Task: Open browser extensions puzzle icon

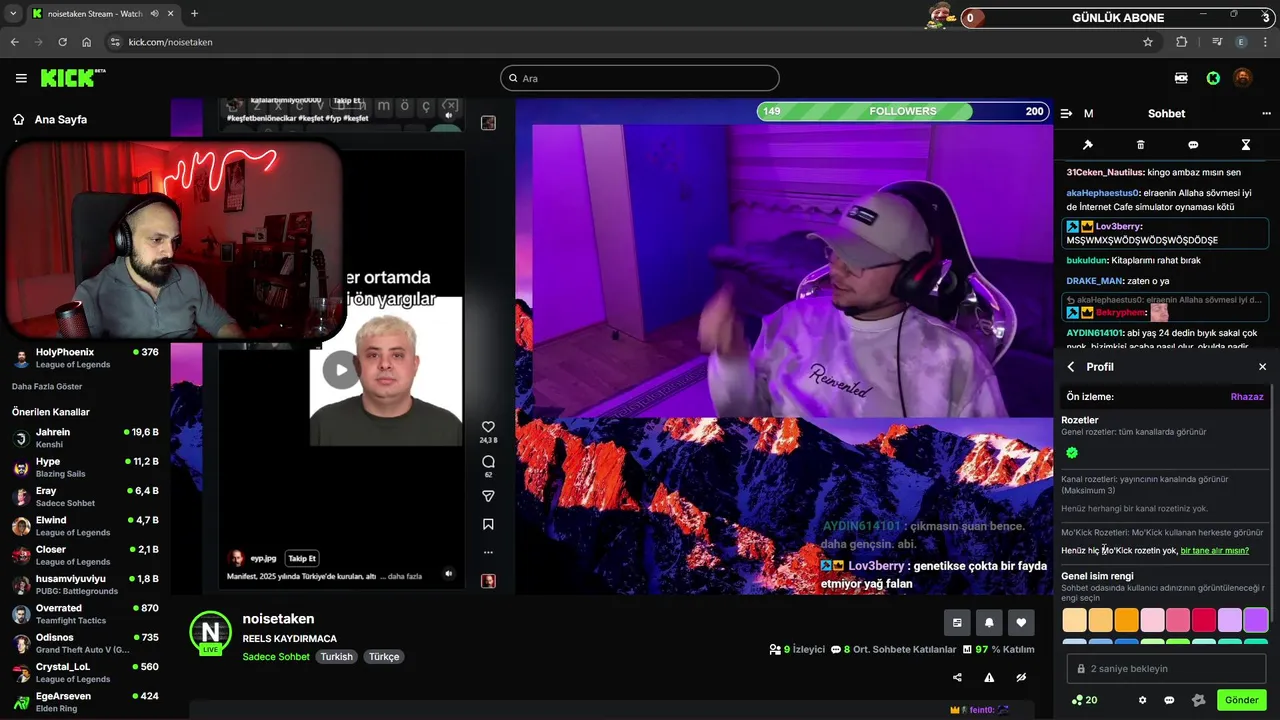Action: click(1182, 42)
